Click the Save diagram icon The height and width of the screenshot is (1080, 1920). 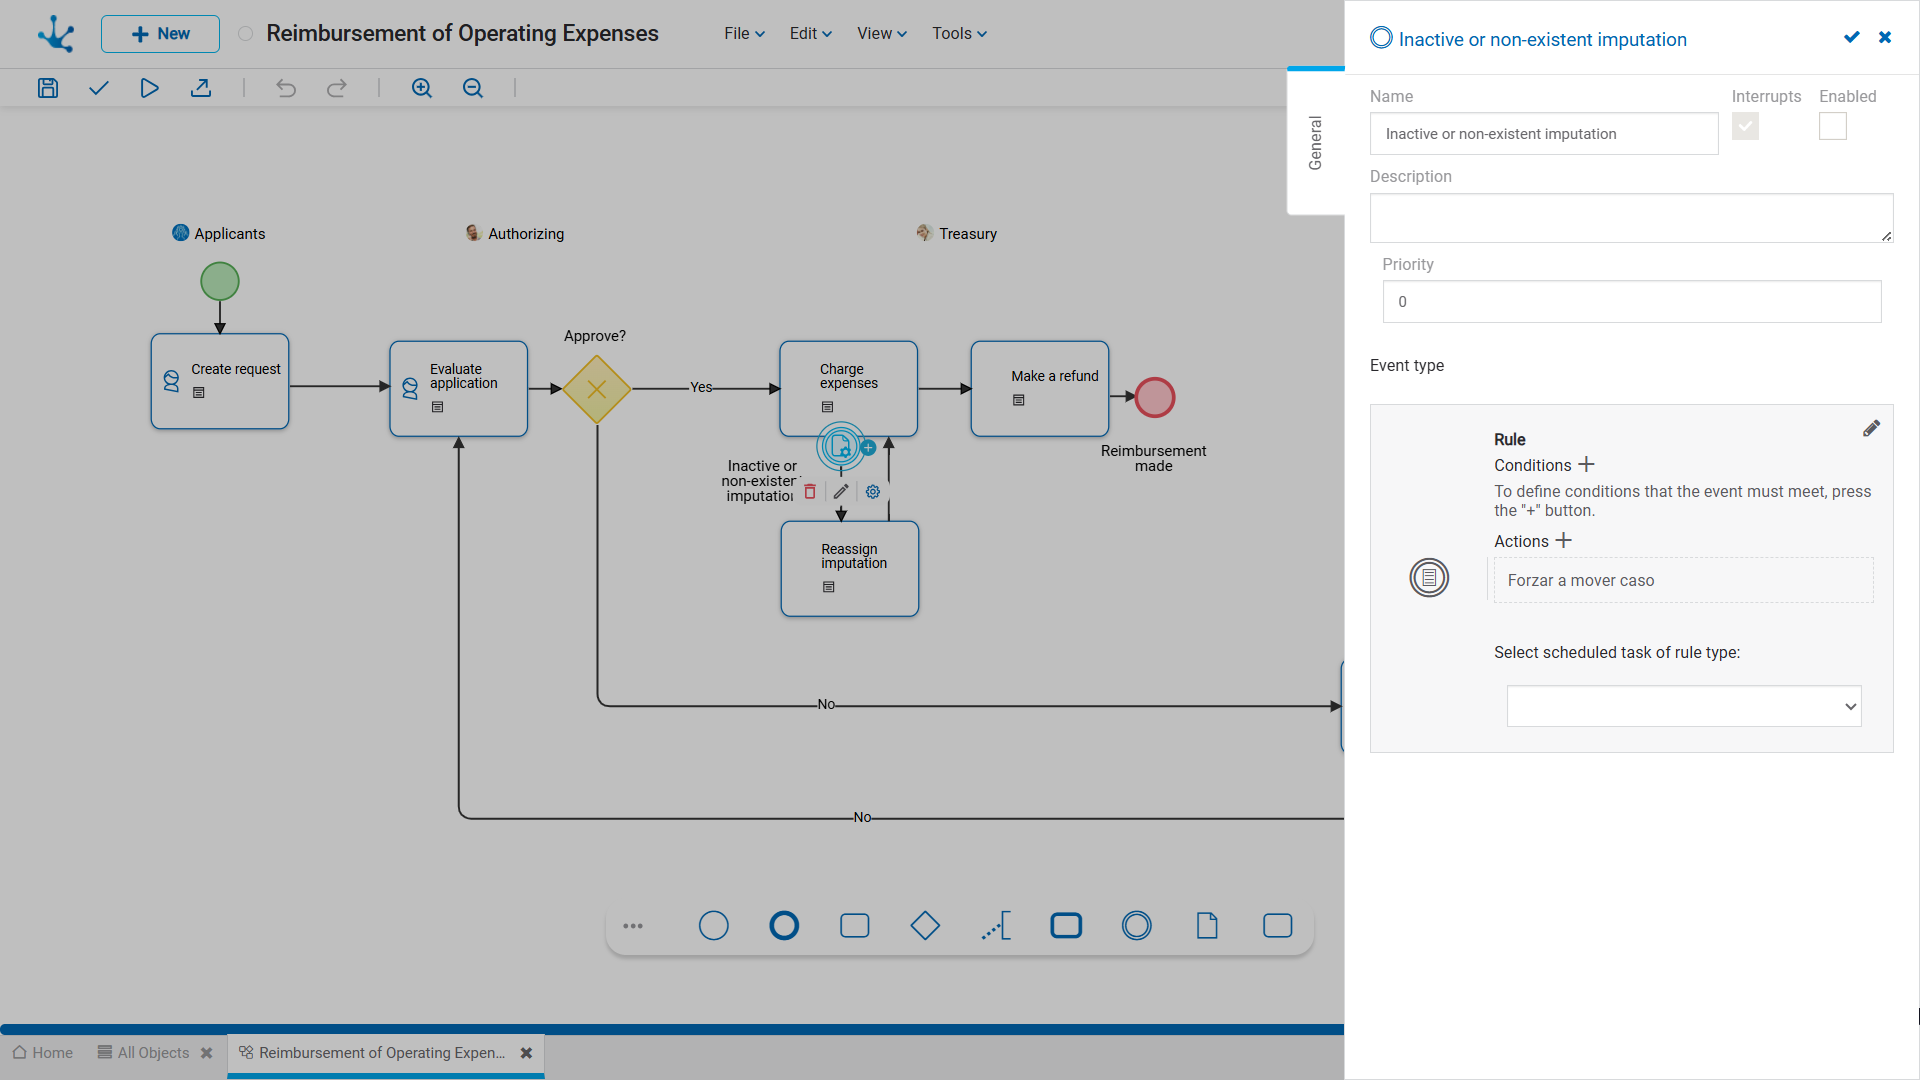click(48, 88)
